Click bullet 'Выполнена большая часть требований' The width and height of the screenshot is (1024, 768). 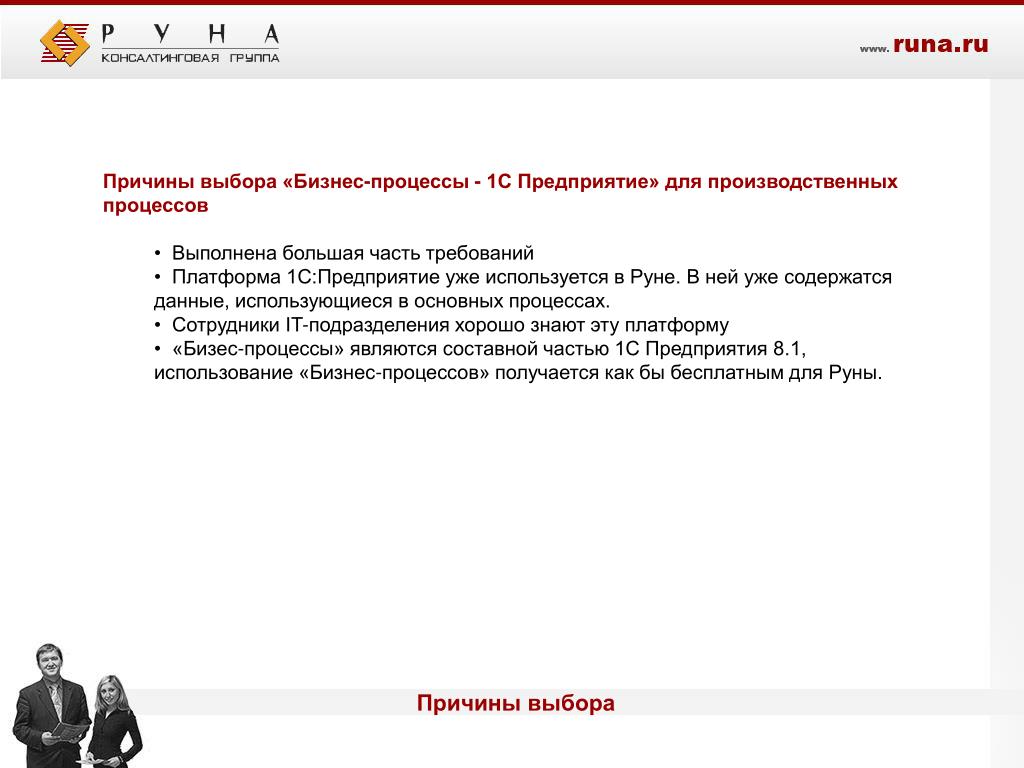(353, 253)
